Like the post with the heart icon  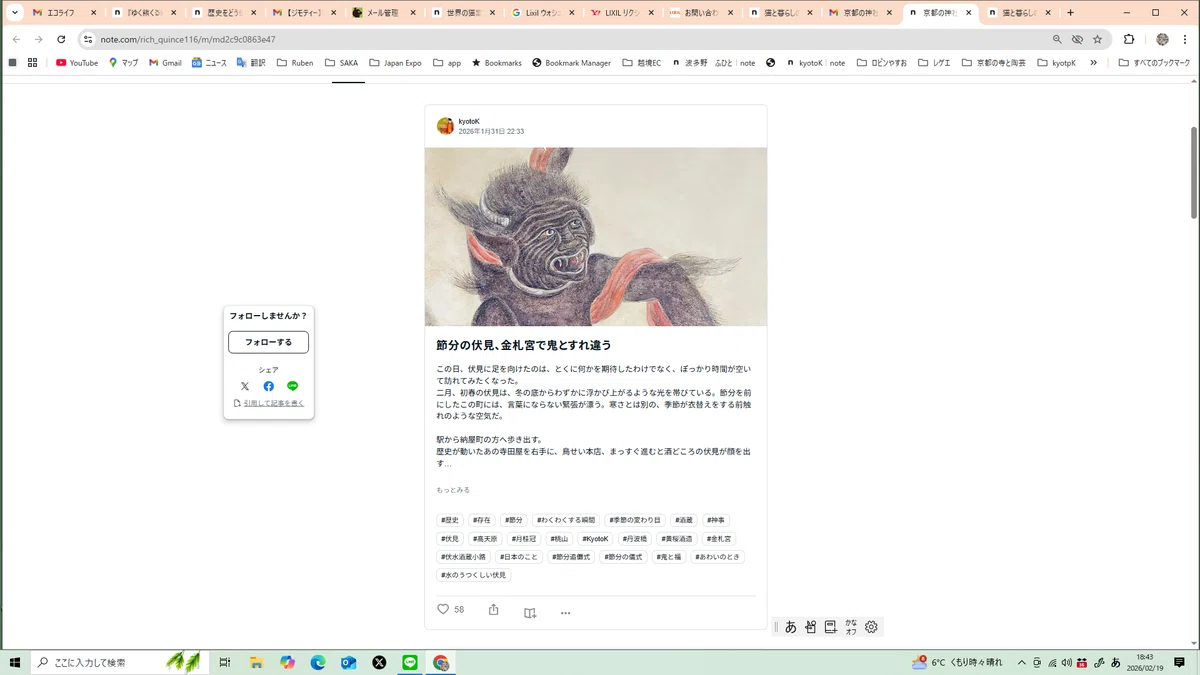click(x=443, y=609)
